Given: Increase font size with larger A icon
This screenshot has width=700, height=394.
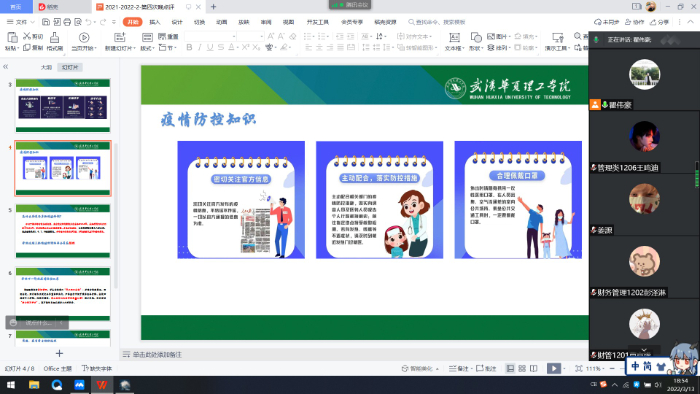Looking at the screenshot, I should (x=271, y=36).
